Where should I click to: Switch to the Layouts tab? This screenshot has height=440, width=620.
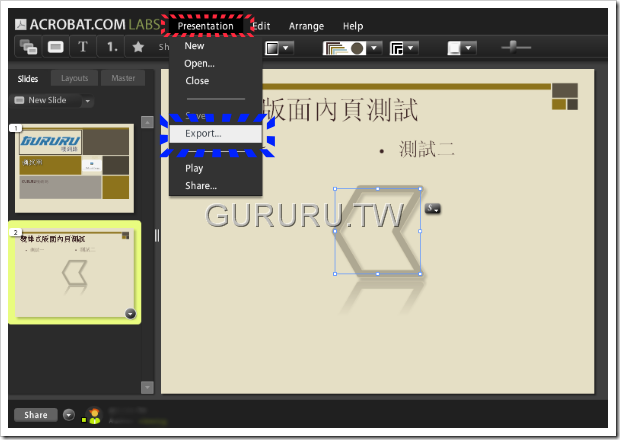(74, 78)
